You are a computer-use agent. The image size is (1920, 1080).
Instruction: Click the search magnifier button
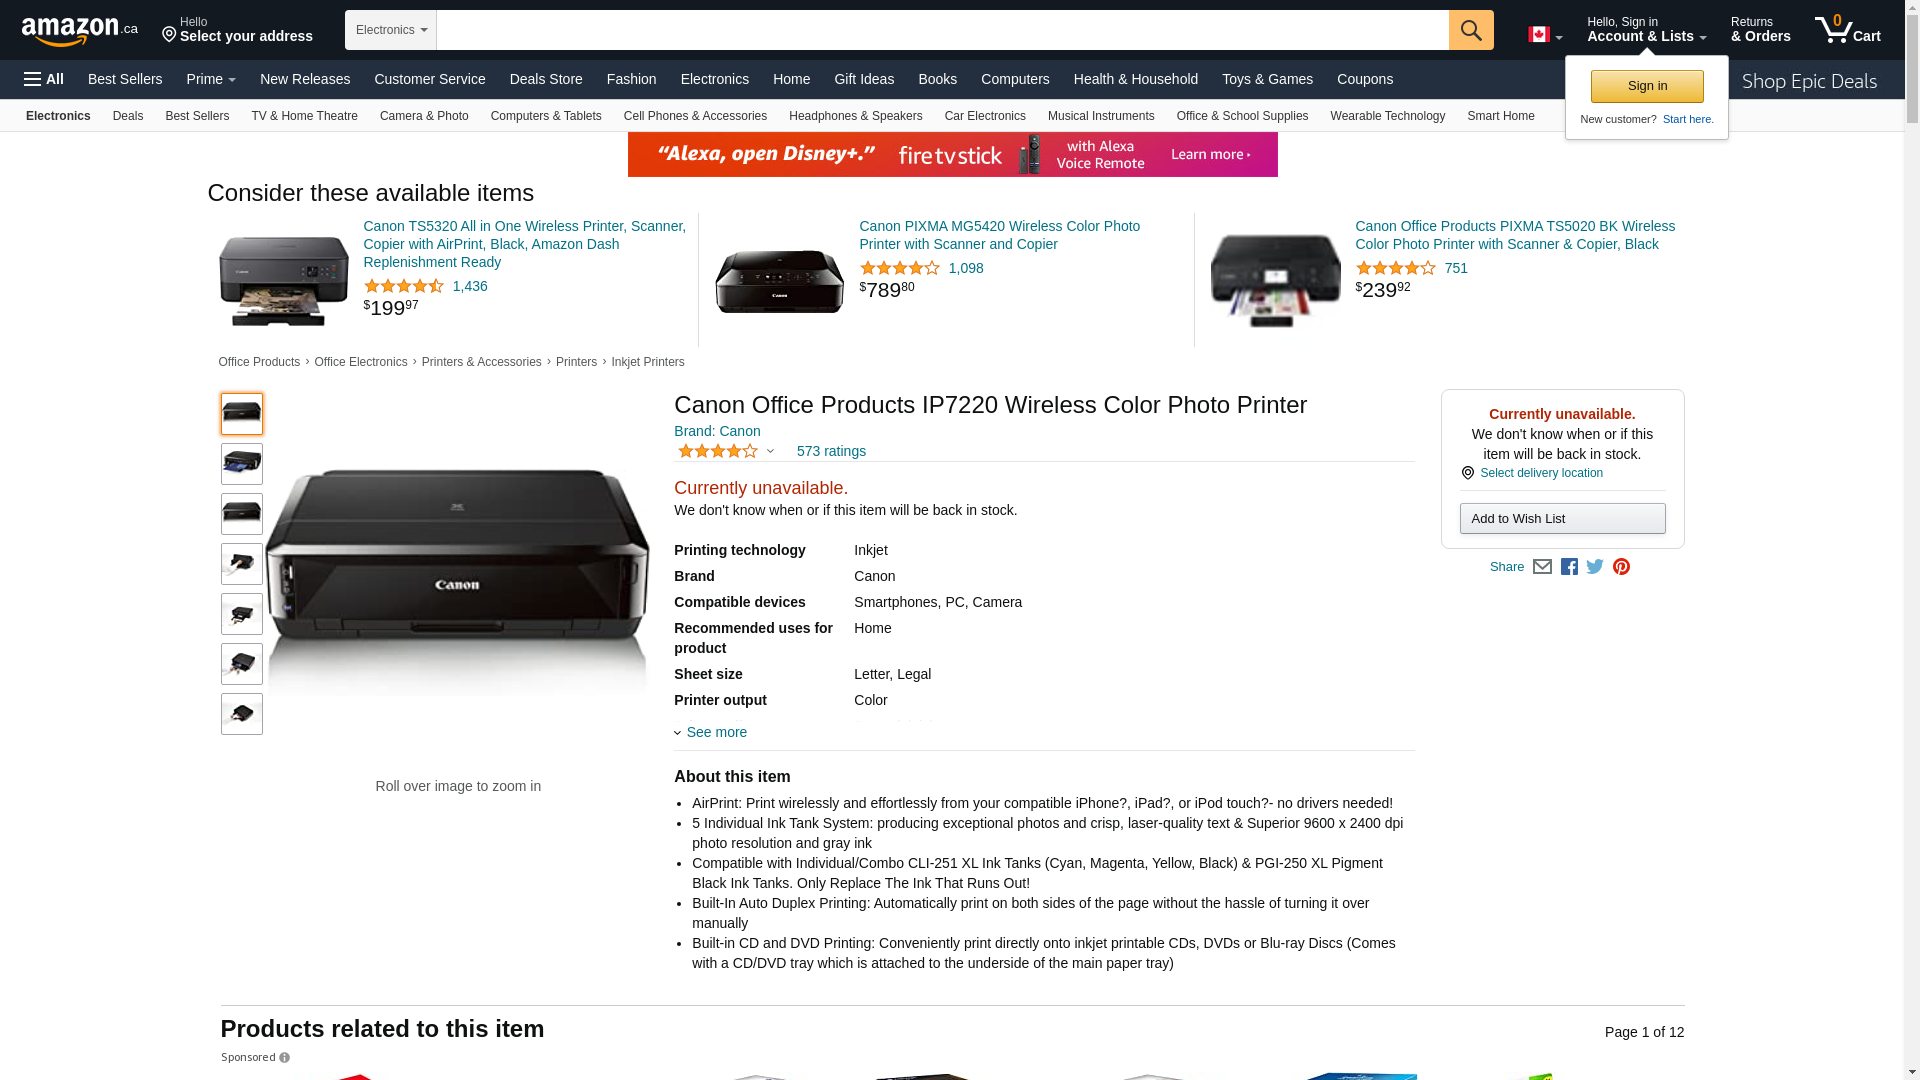[x=1471, y=30]
